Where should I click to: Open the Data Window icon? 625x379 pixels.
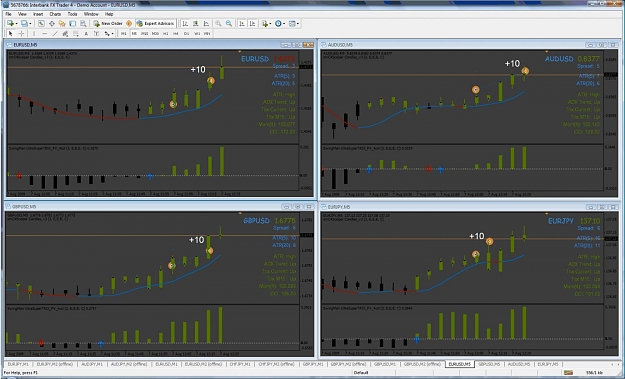tap(52, 24)
